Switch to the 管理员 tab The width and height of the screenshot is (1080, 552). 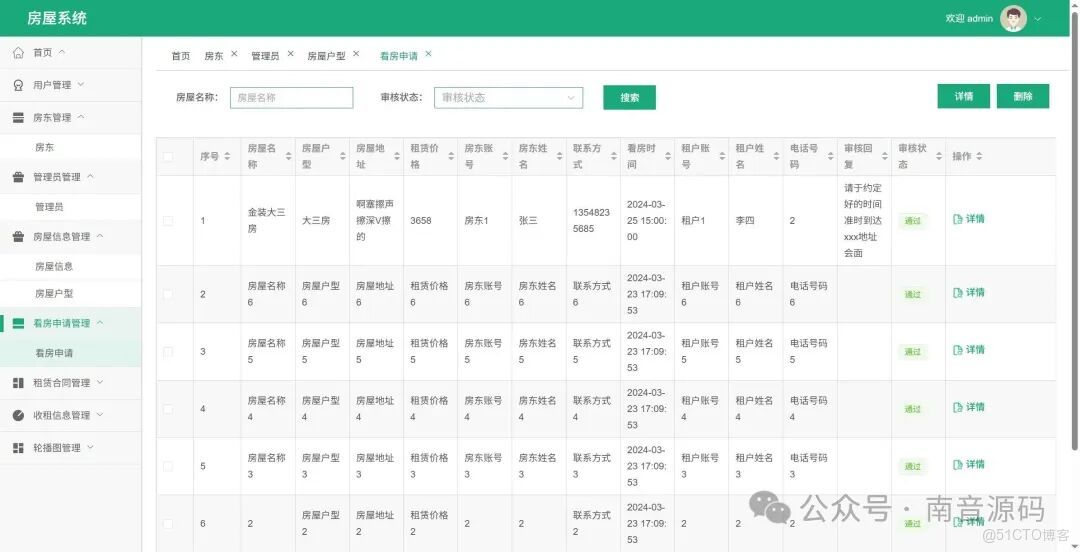(x=265, y=56)
